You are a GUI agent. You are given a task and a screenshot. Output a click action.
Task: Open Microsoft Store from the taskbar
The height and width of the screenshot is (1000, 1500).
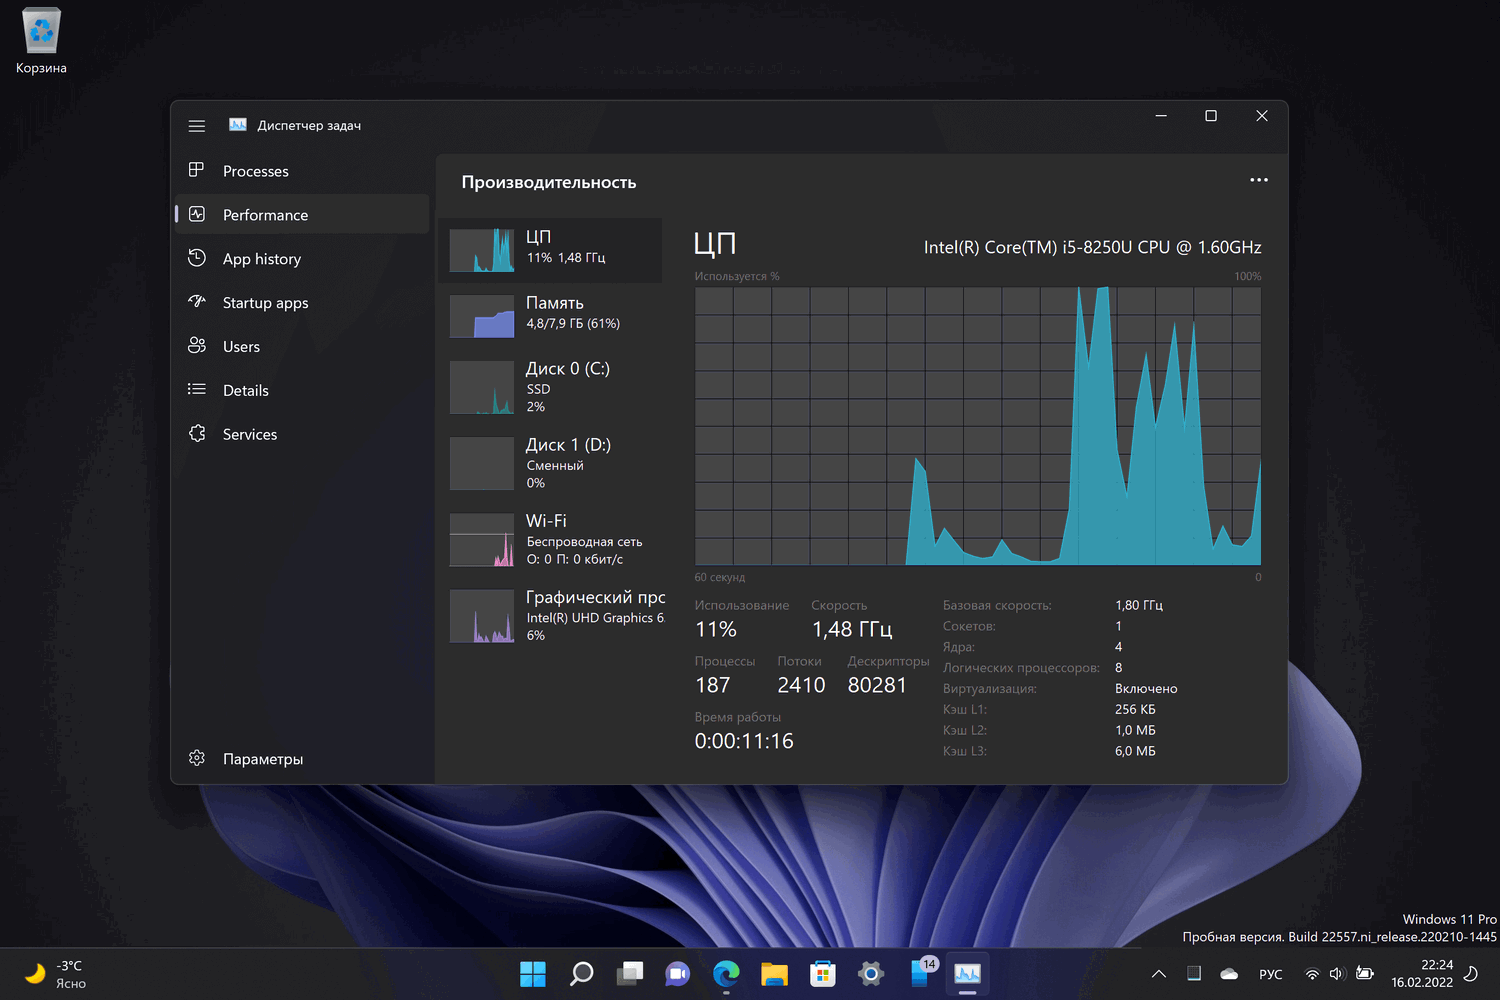click(x=823, y=973)
